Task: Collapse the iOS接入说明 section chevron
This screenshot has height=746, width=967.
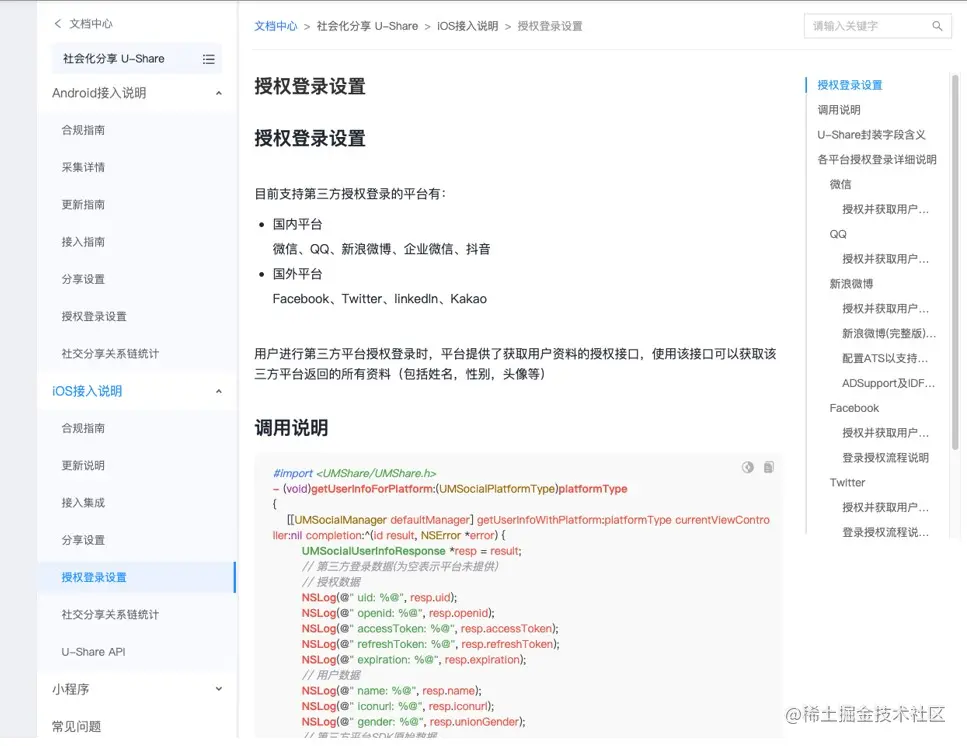Action: click(x=218, y=391)
